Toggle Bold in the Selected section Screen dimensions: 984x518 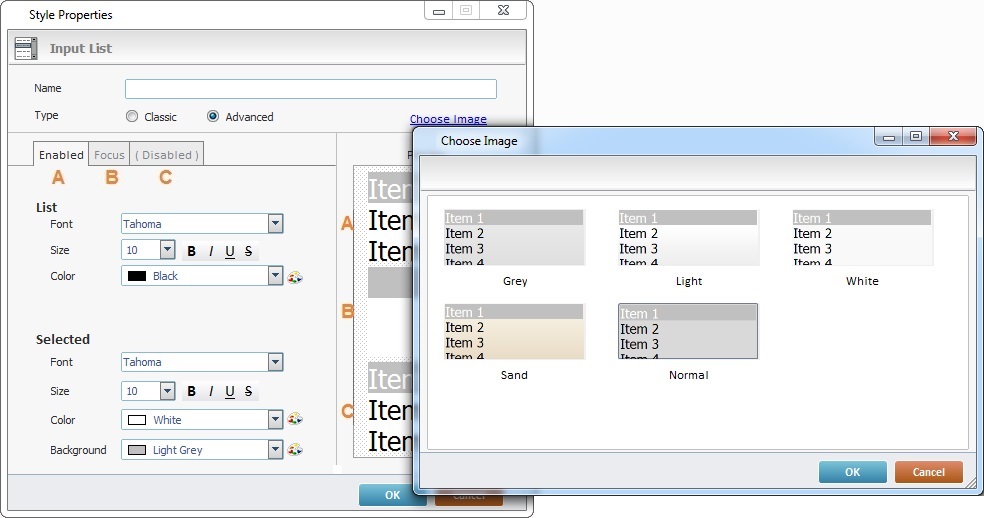coord(191,391)
